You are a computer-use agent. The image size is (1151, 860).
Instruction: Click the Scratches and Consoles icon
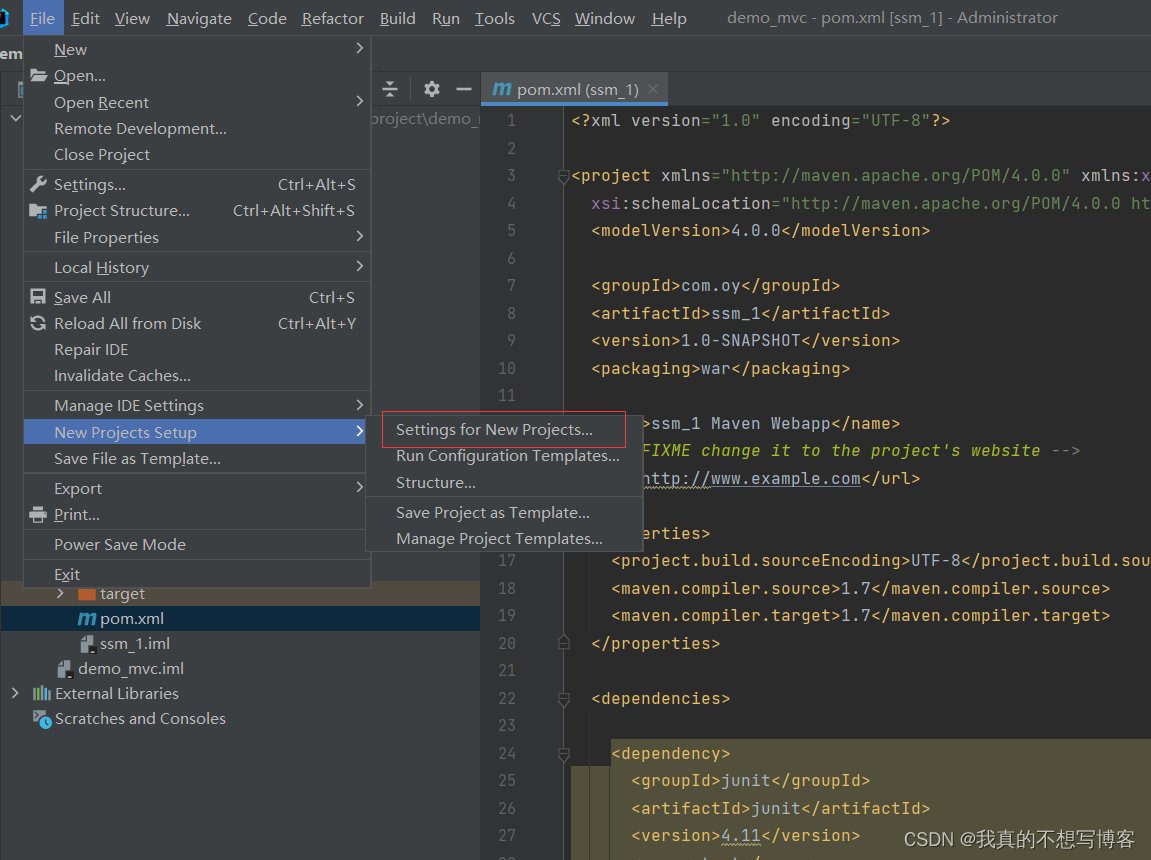coord(42,719)
